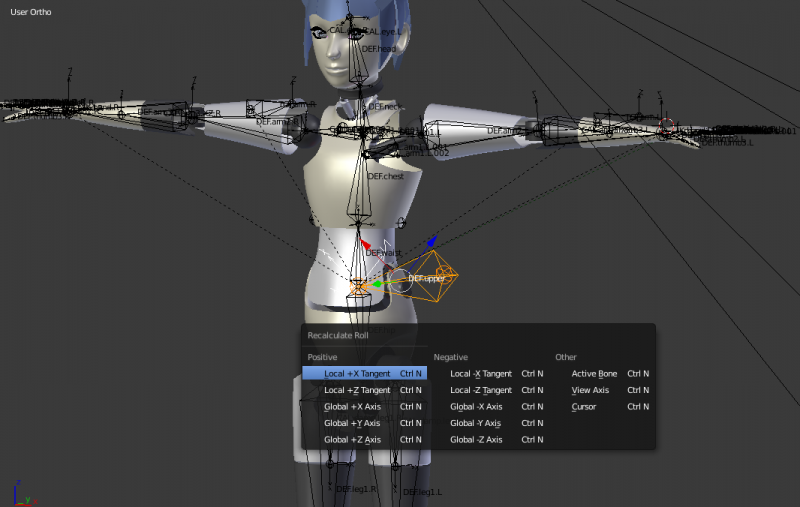Recalculate roll using Active Bone
Image resolution: width=800 pixels, height=507 pixels.
click(603, 373)
